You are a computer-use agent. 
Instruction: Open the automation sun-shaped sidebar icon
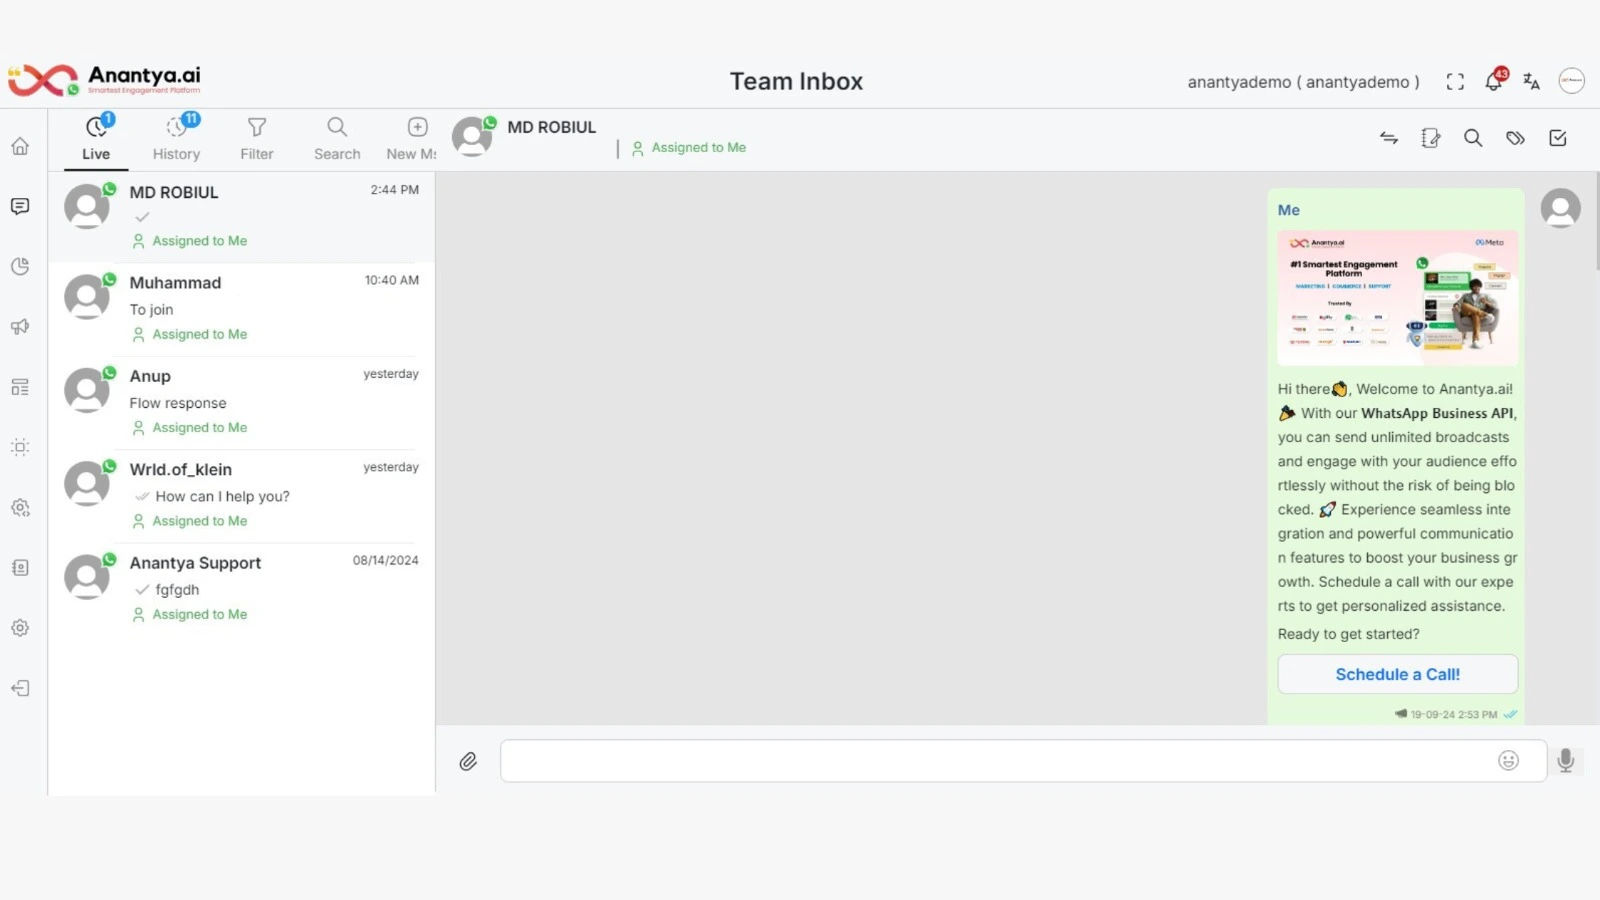click(x=20, y=447)
